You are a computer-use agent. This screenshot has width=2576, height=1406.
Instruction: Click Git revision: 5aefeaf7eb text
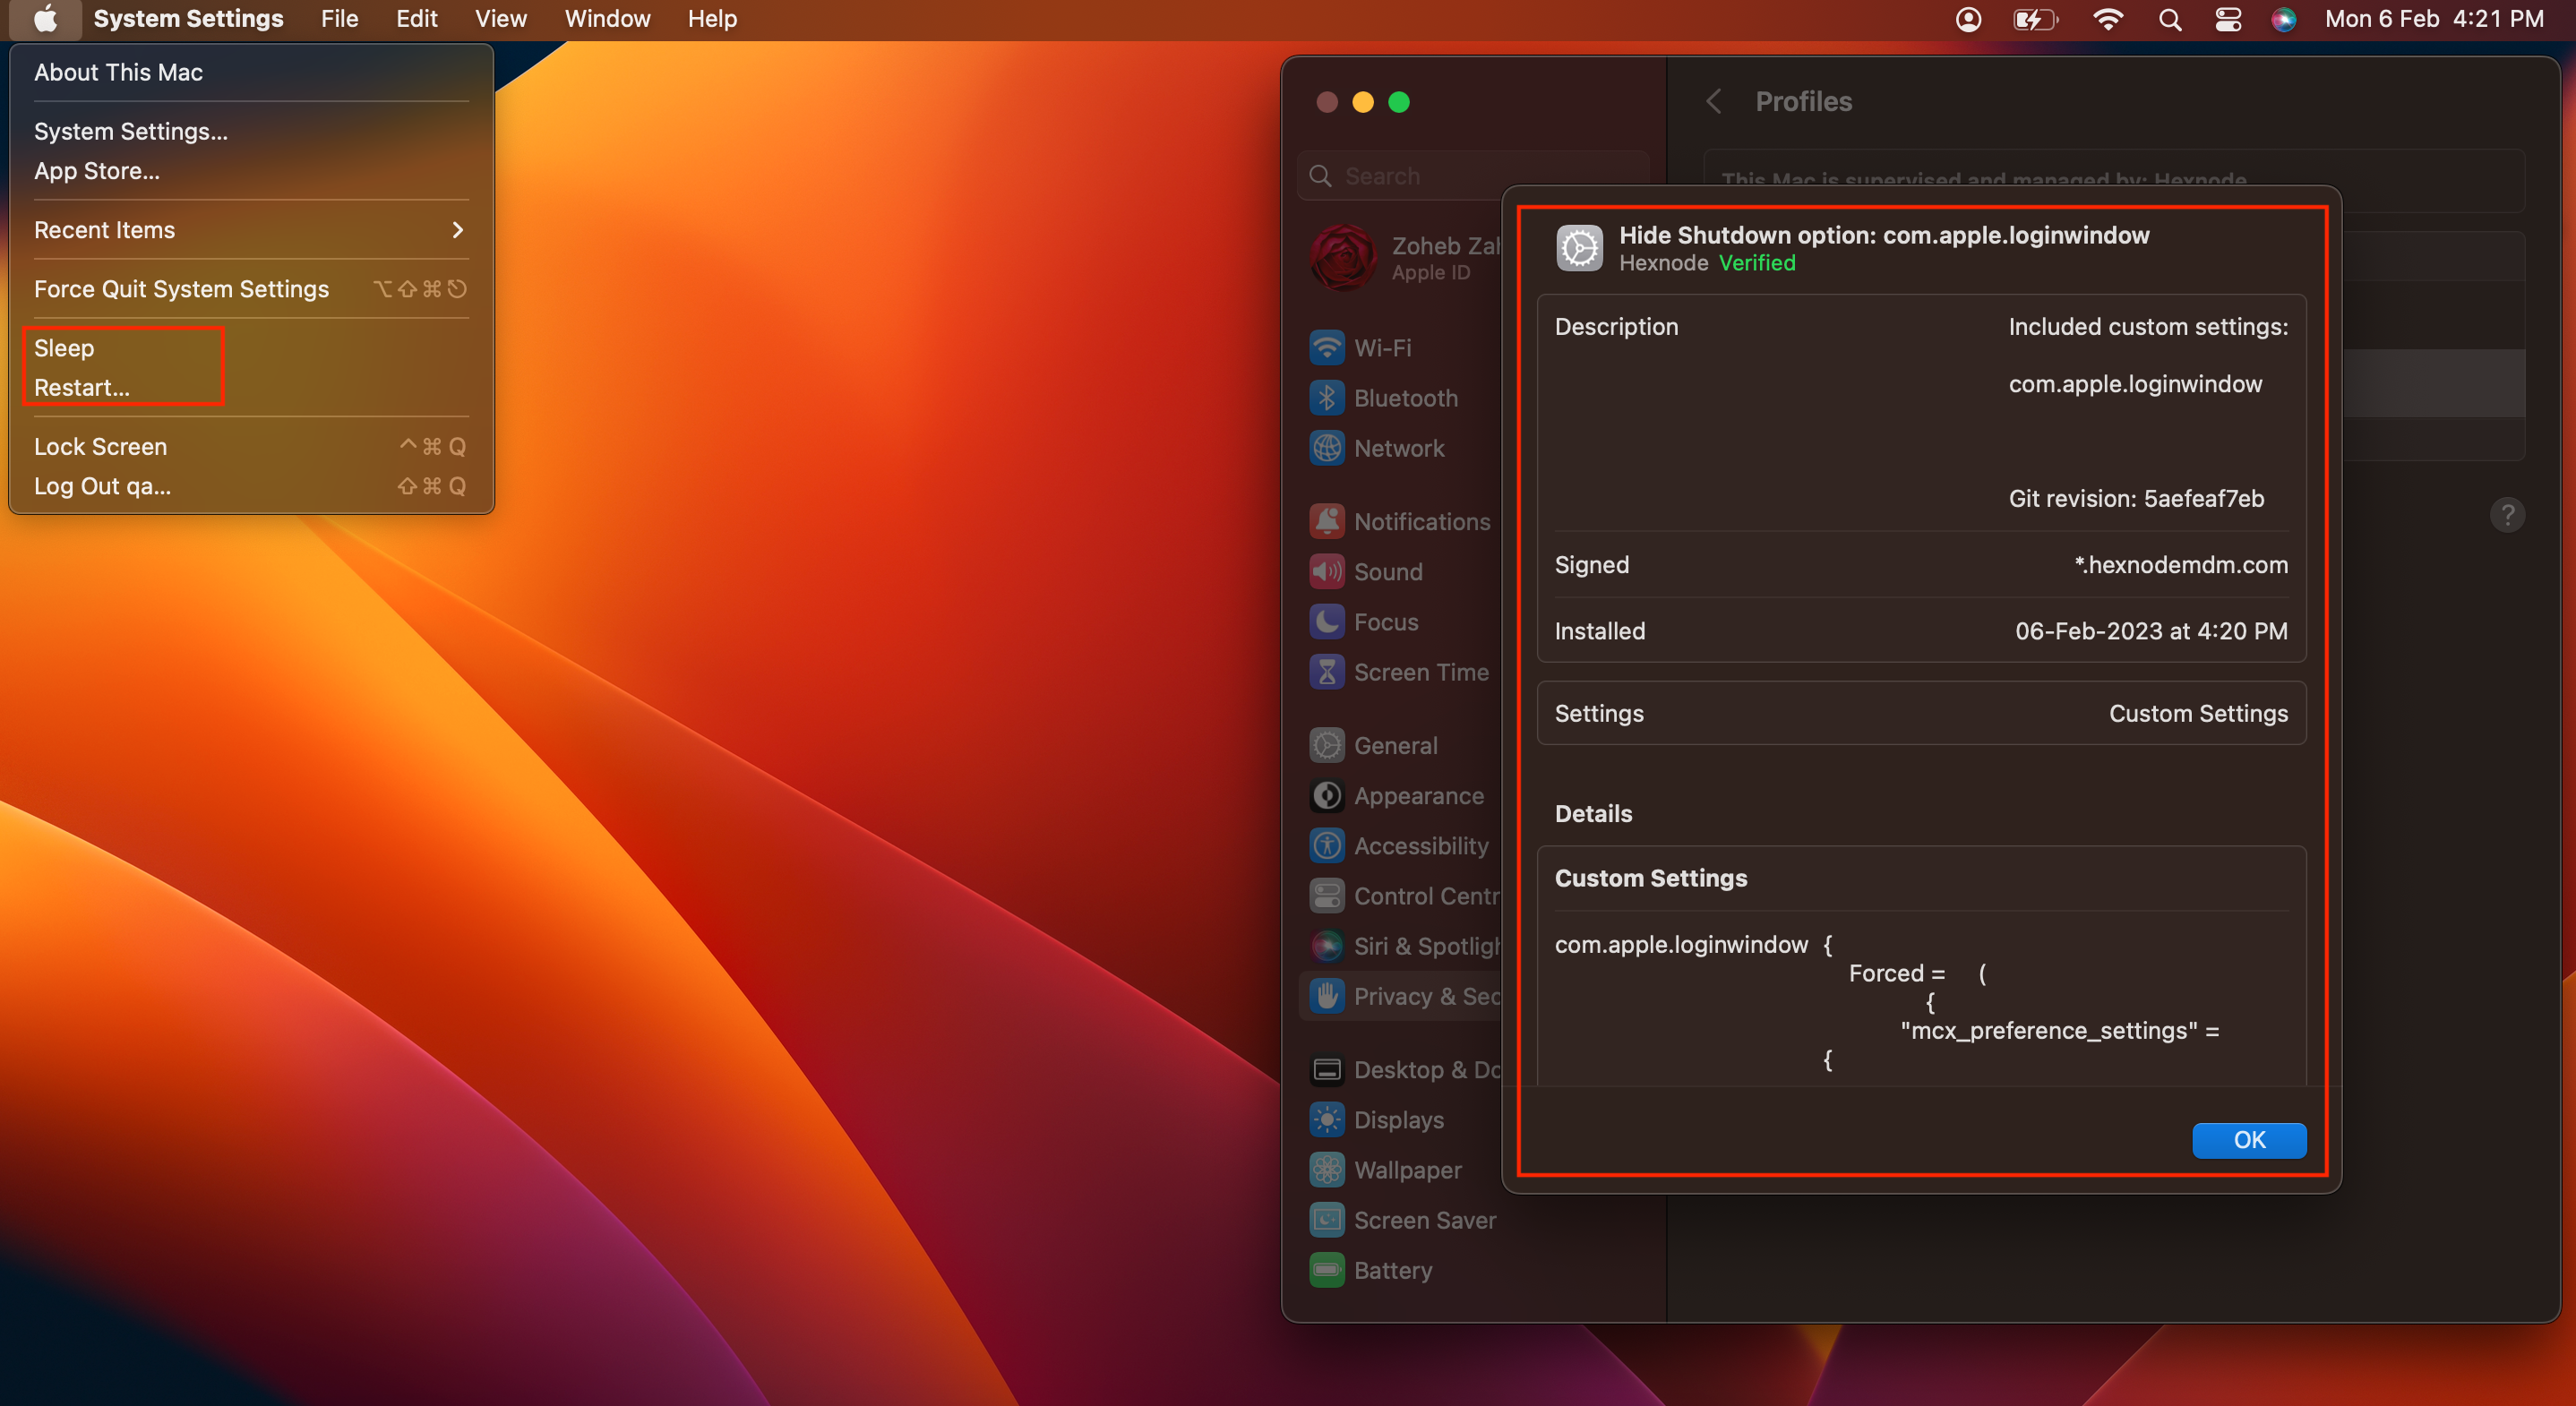[x=2136, y=499]
